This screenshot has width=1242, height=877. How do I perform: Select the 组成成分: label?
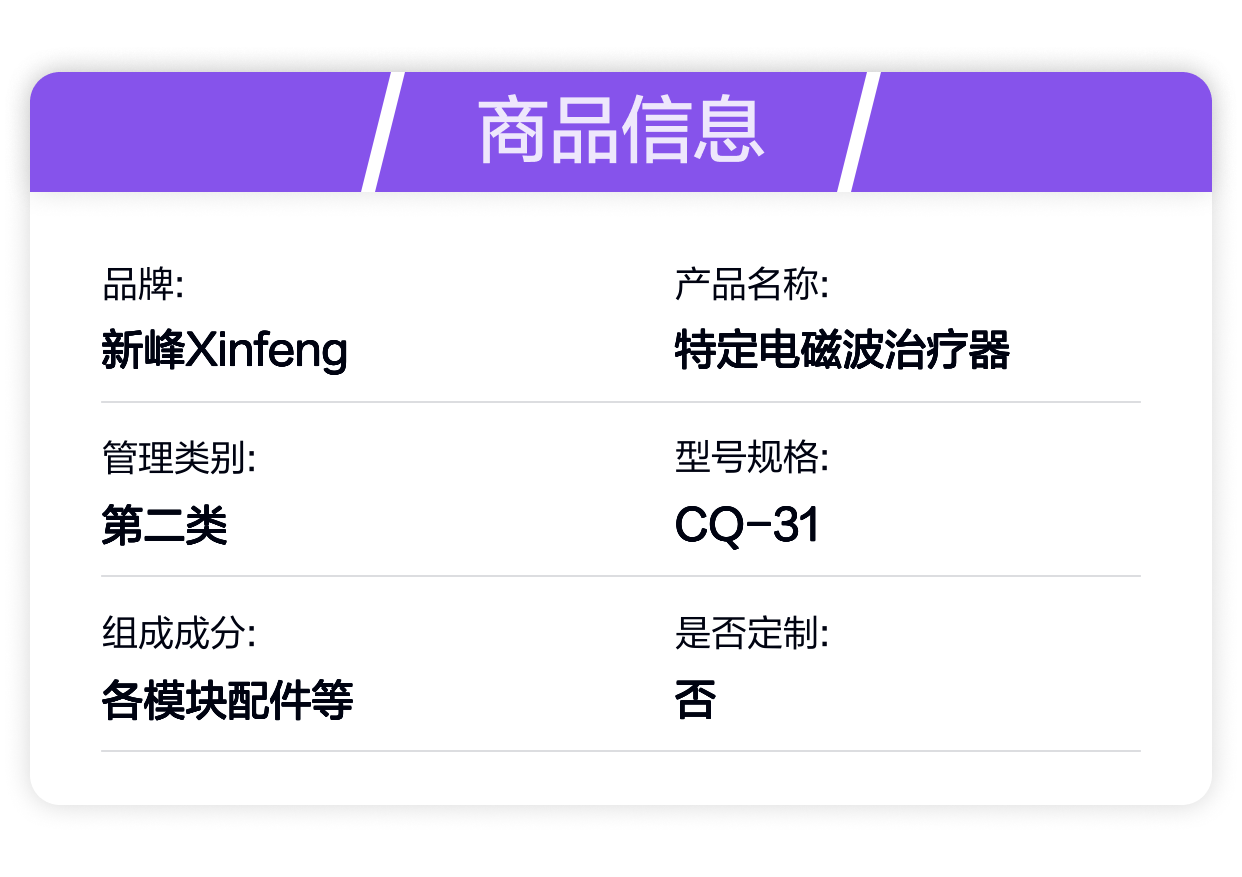[x=179, y=634]
